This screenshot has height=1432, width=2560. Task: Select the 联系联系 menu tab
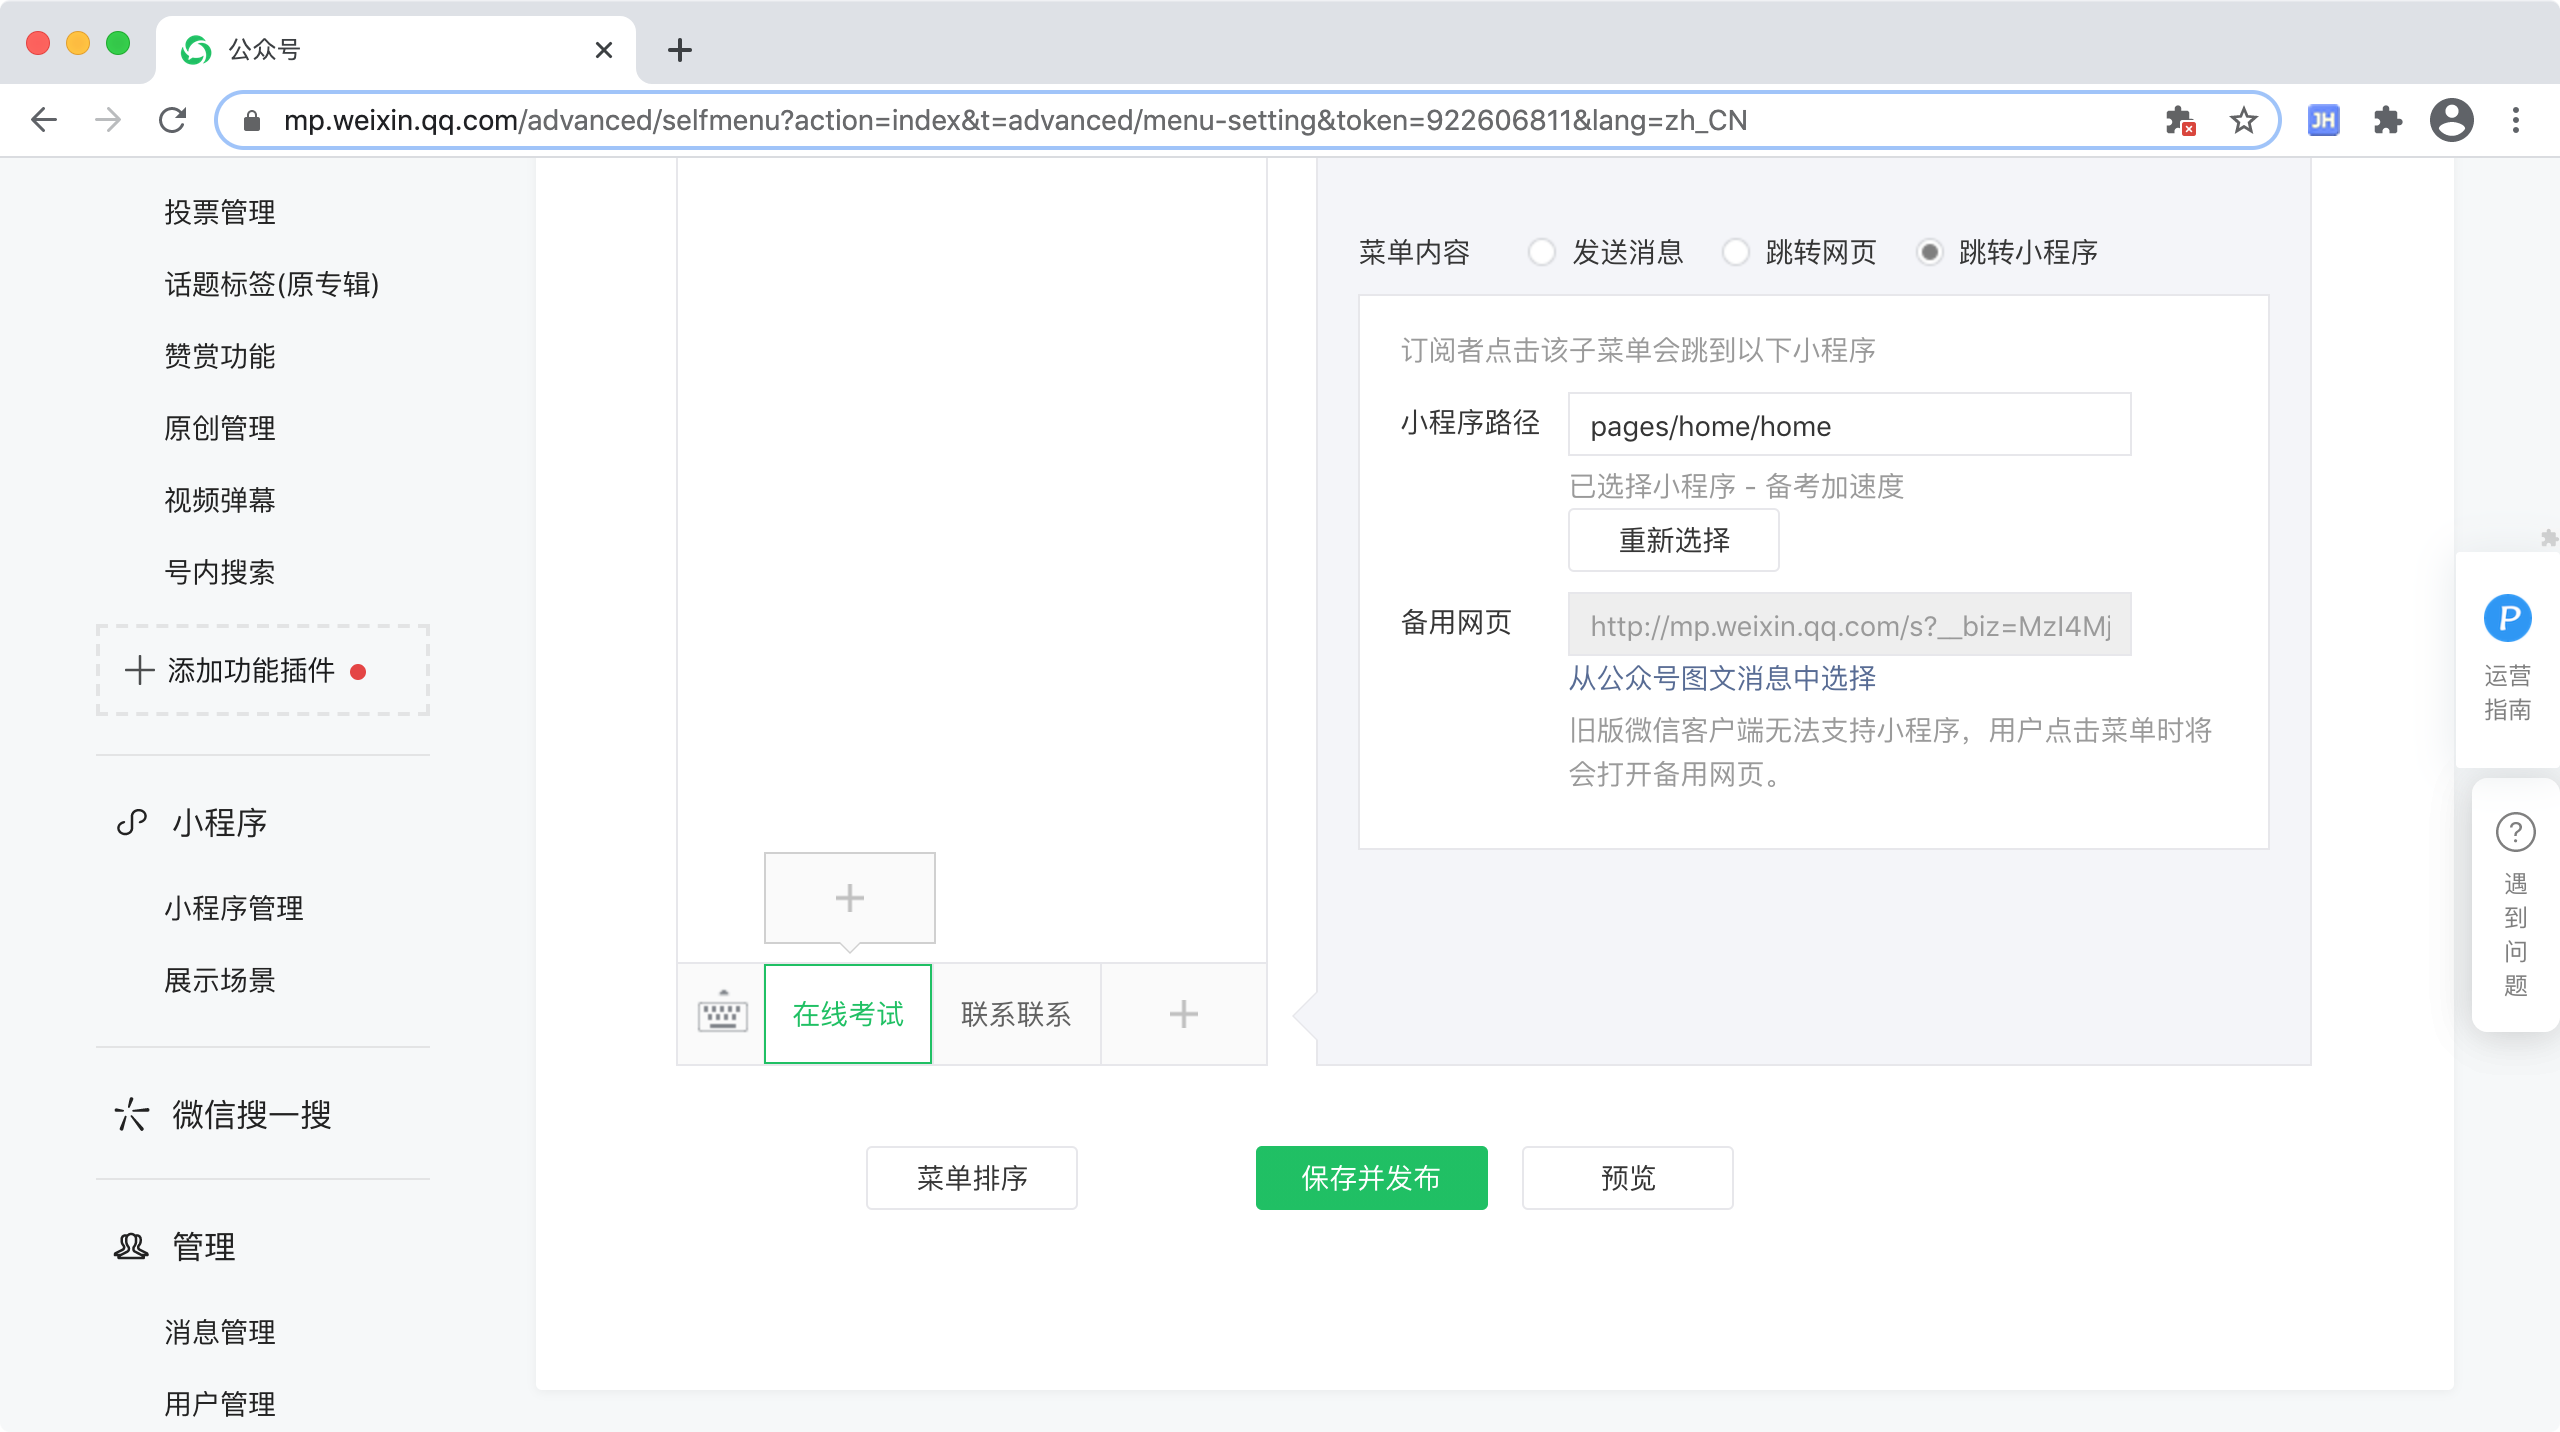[1016, 1013]
